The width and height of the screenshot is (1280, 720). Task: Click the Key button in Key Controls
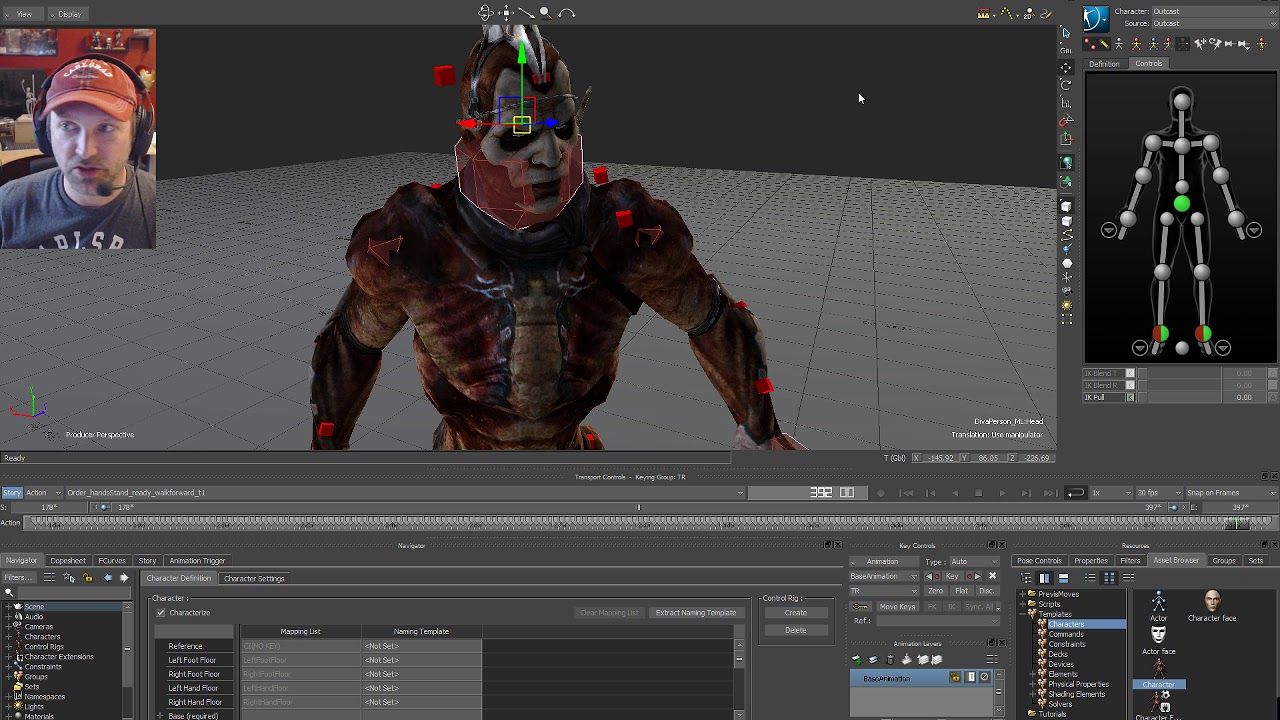click(952, 576)
